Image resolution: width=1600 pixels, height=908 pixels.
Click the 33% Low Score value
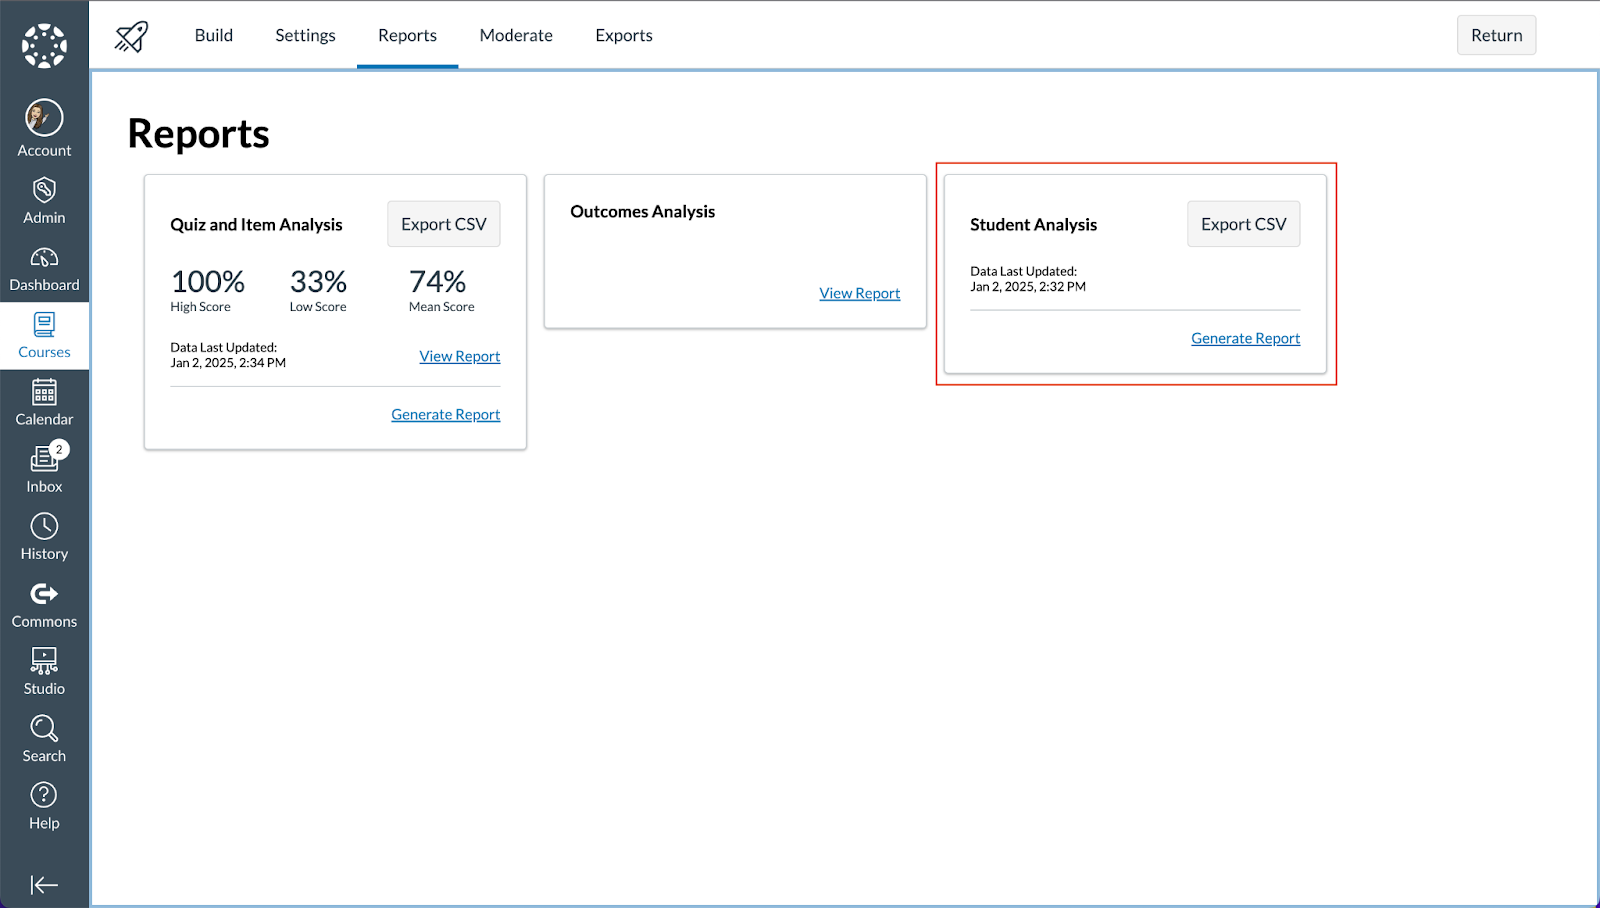pos(319,282)
